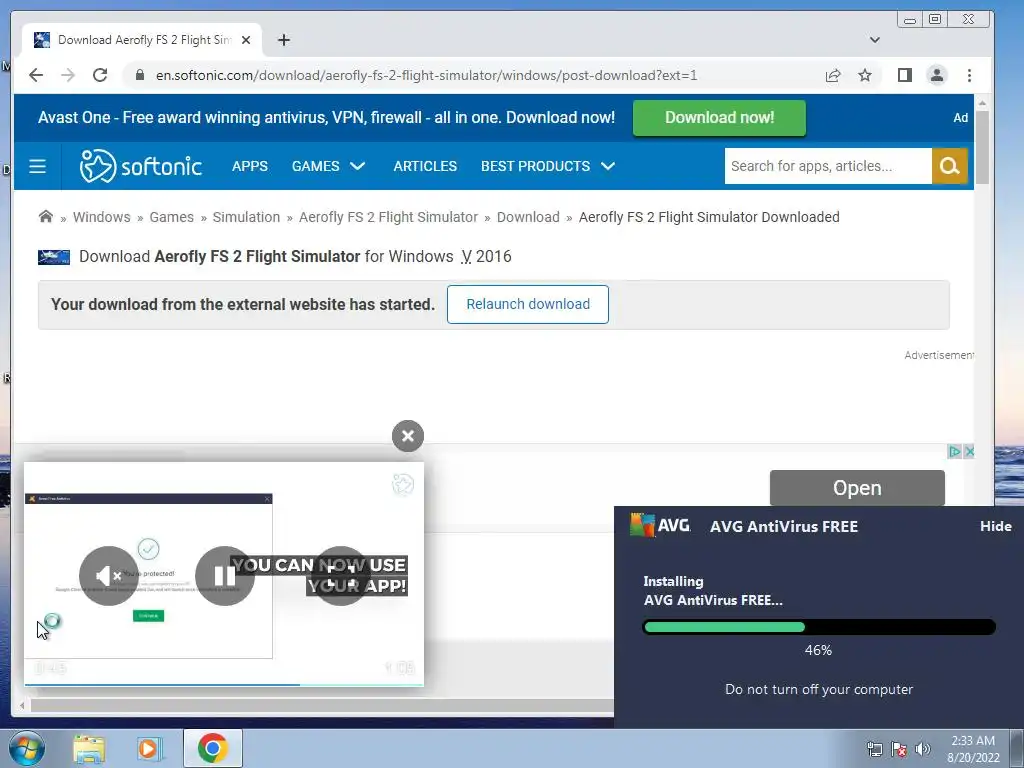Open the Simulation breadcrumb link
The height and width of the screenshot is (768, 1024).
[x=246, y=217]
